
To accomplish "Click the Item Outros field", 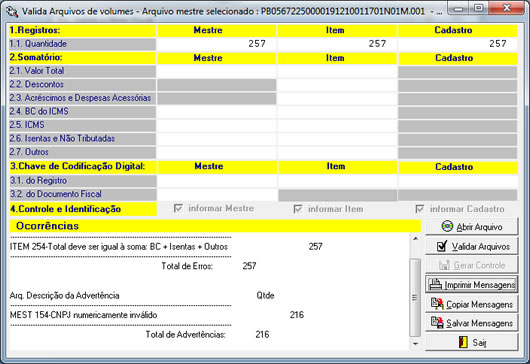I will (337, 152).
